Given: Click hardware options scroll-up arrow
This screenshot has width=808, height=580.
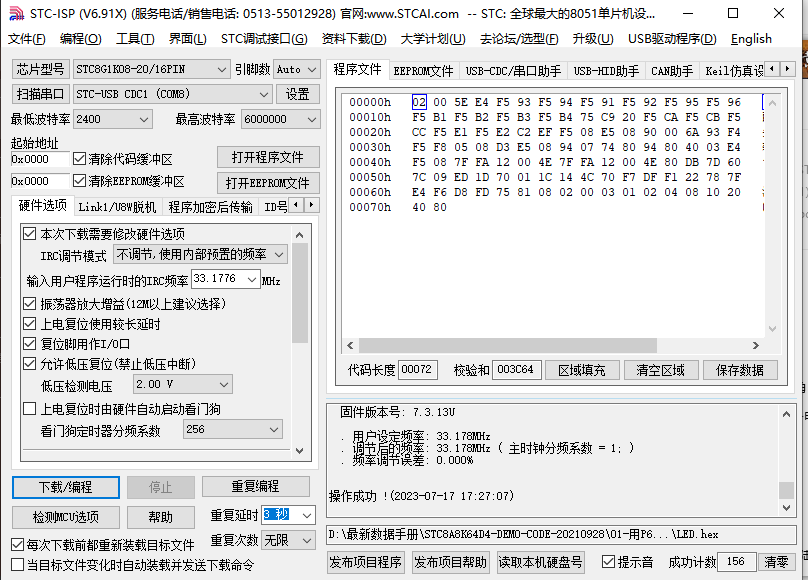Looking at the screenshot, I should [x=300, y=235].
